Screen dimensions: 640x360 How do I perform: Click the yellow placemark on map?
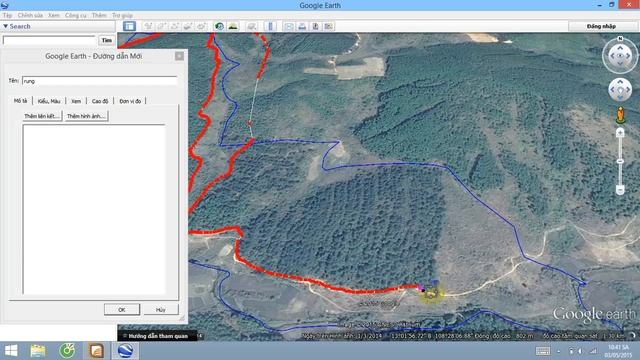point(432,293)
